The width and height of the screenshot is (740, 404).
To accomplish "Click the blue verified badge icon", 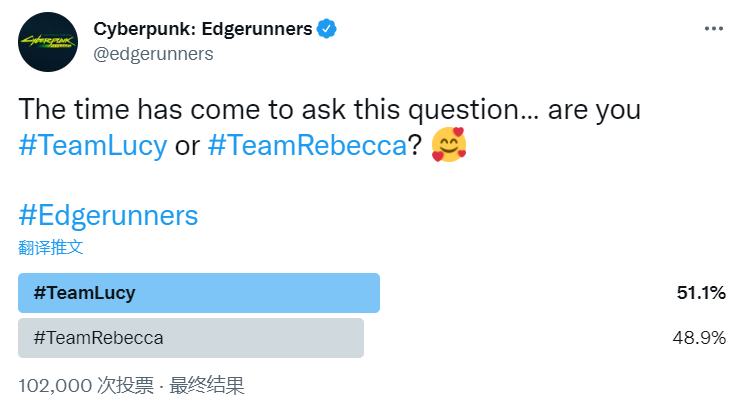I will [327, 29].
